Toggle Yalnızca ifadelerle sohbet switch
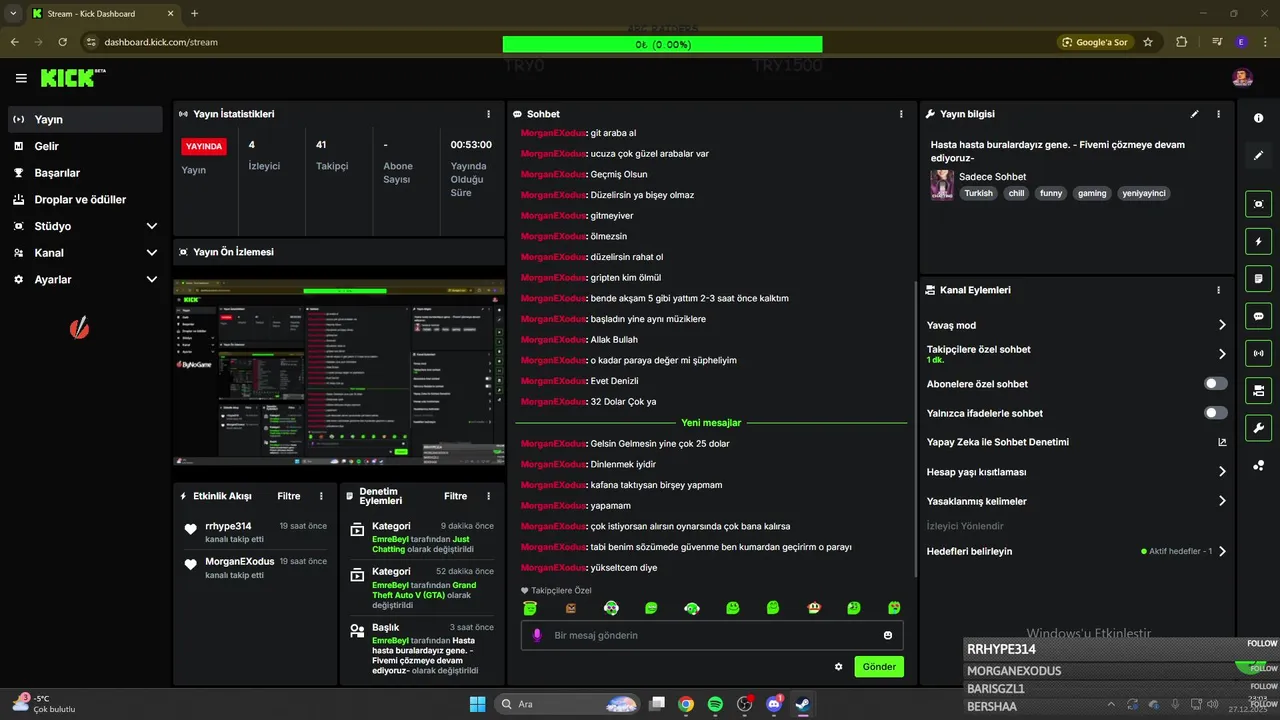Viewport: 1280px width, 720px height. click(x=1216, y=413)
